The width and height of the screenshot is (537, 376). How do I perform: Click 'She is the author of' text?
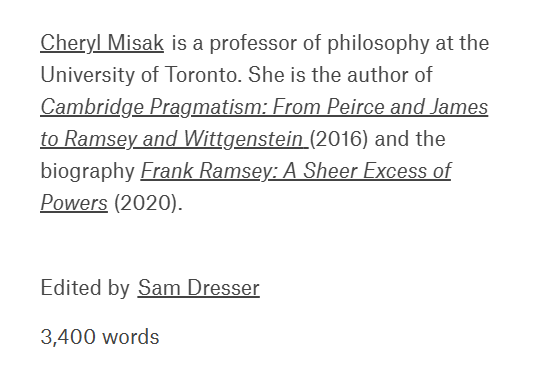(x=340, y=75)
